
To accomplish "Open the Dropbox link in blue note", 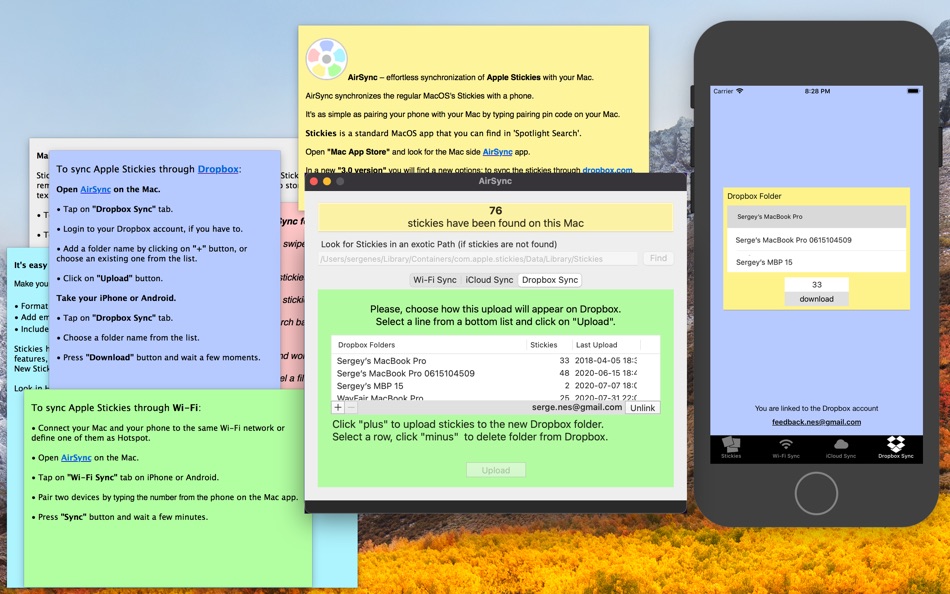I will click(x=218, y=169).
